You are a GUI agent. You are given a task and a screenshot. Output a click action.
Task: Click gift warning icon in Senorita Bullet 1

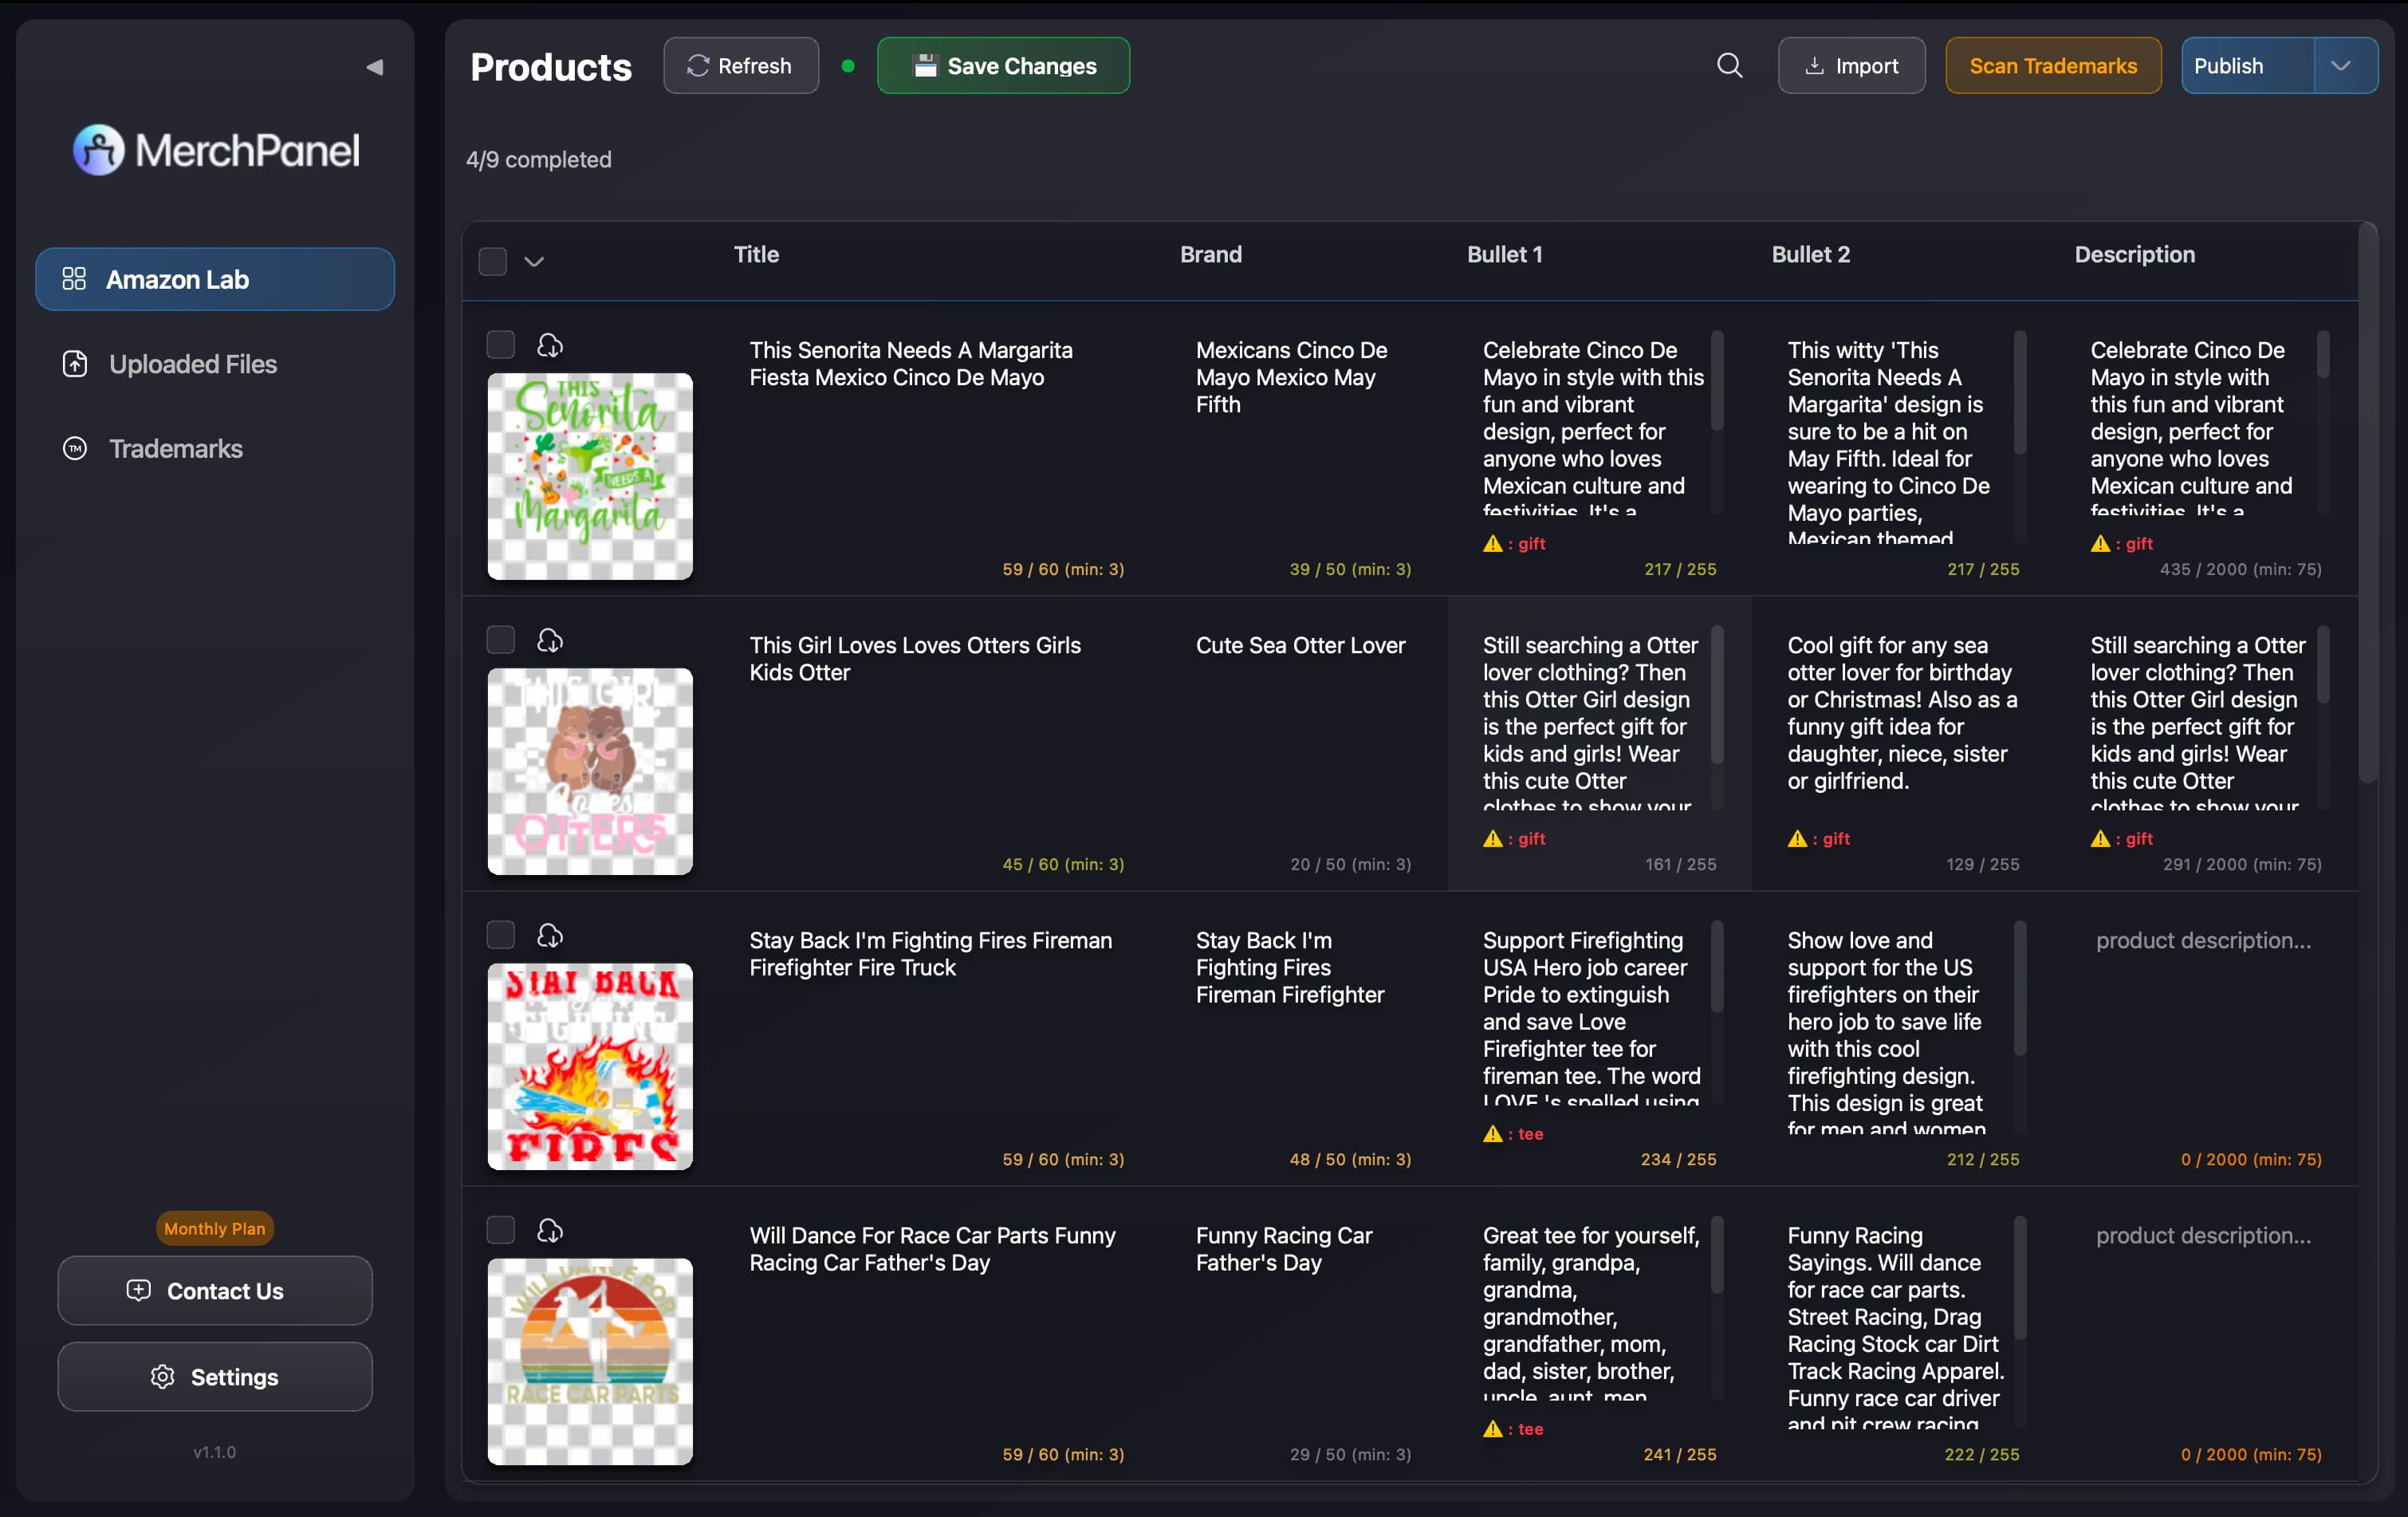[1492, 544]
